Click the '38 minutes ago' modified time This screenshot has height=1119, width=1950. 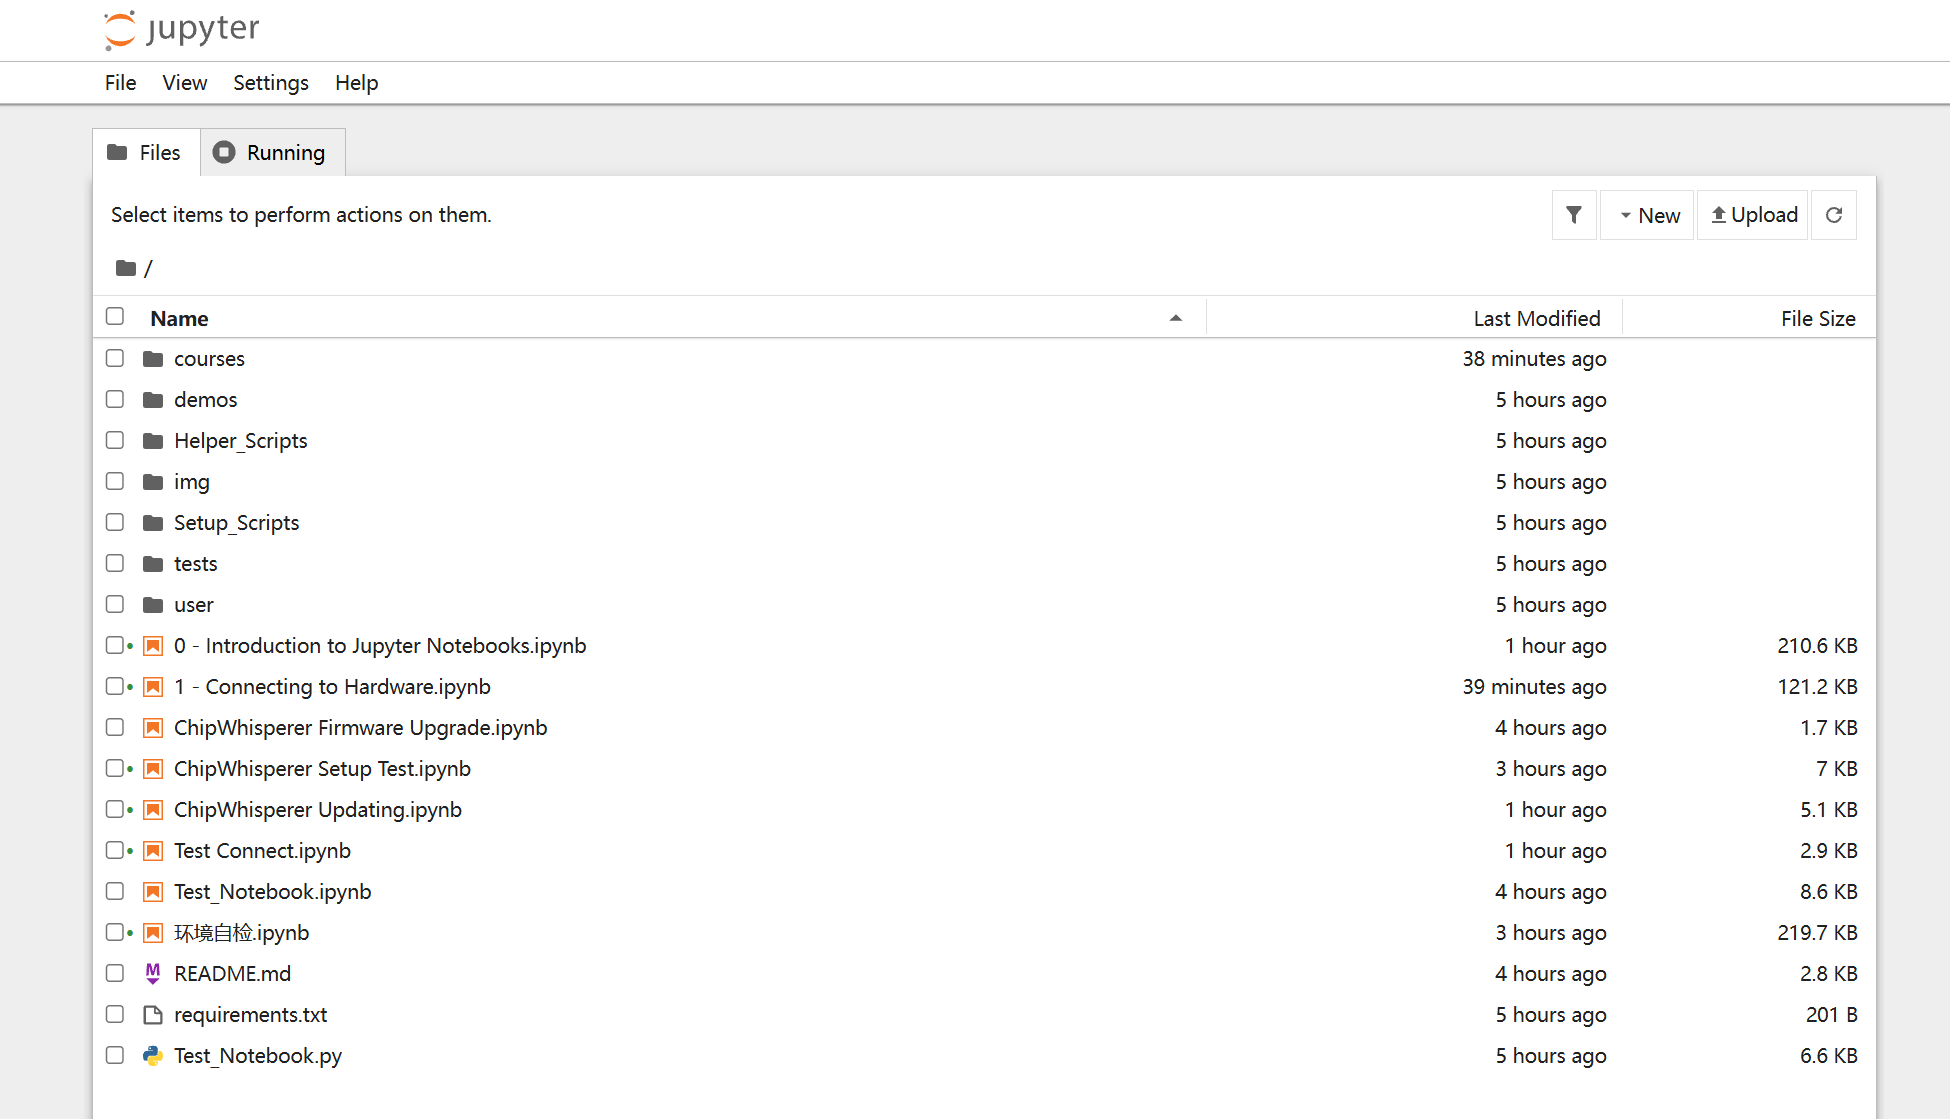pos(1534,359)
